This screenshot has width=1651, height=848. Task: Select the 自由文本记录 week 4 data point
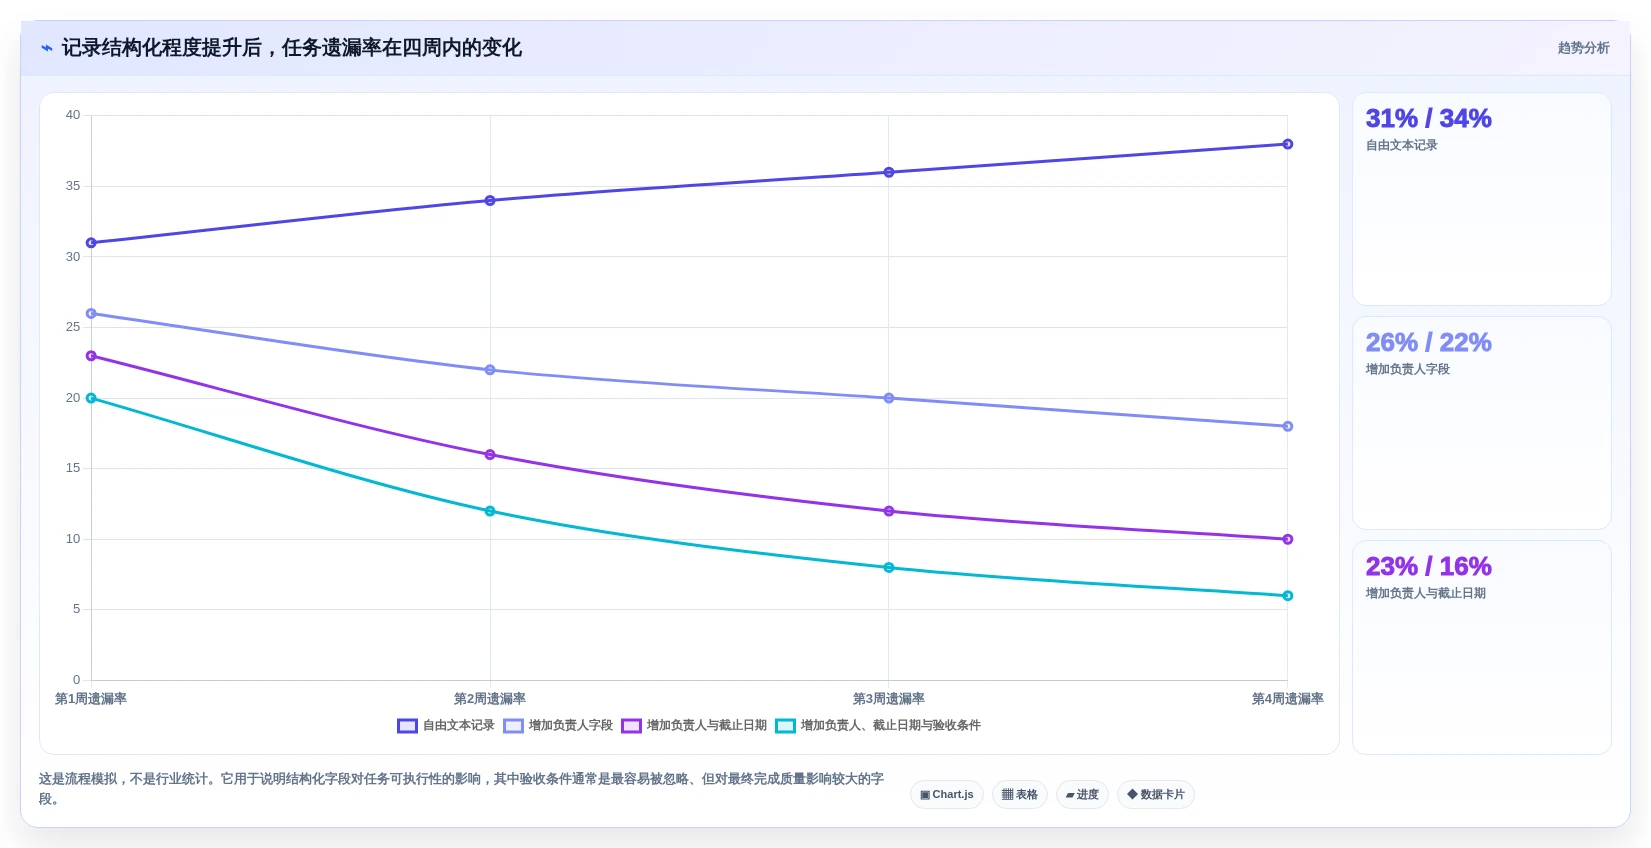(x=1288, y=145)
